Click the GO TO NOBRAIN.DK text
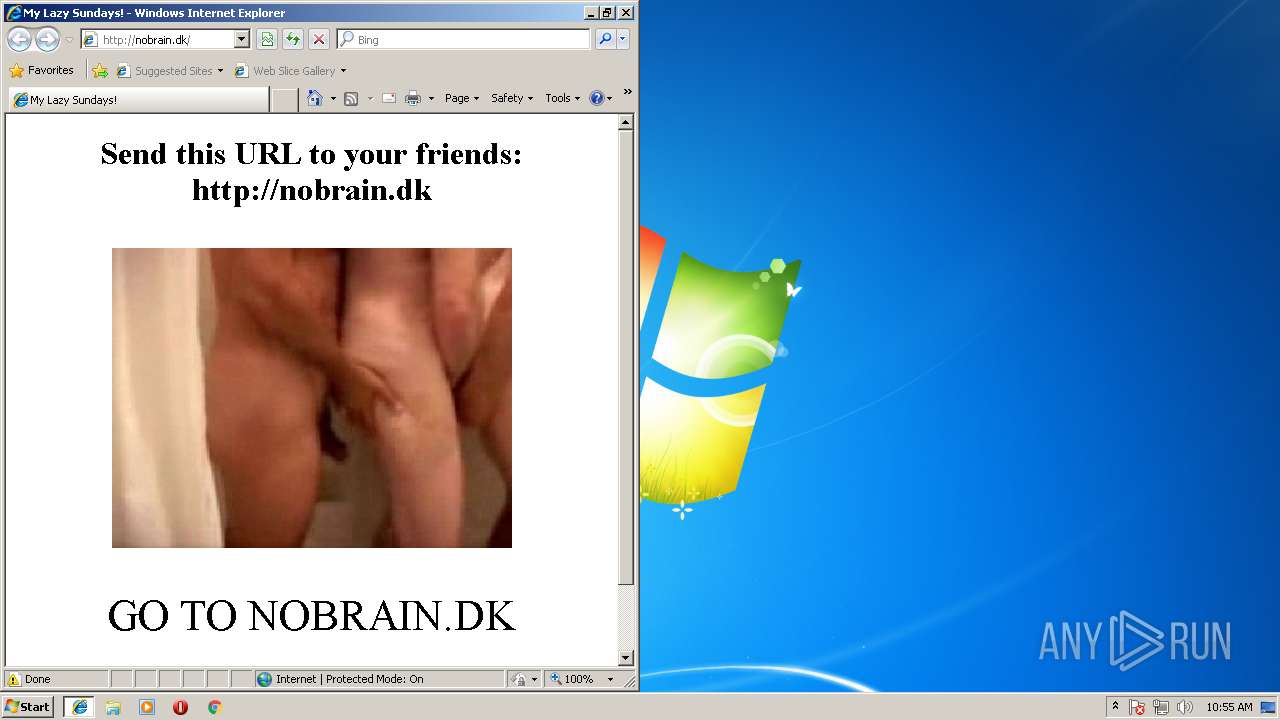Viewport: 1280px width, 720px height. pos(311,616)
